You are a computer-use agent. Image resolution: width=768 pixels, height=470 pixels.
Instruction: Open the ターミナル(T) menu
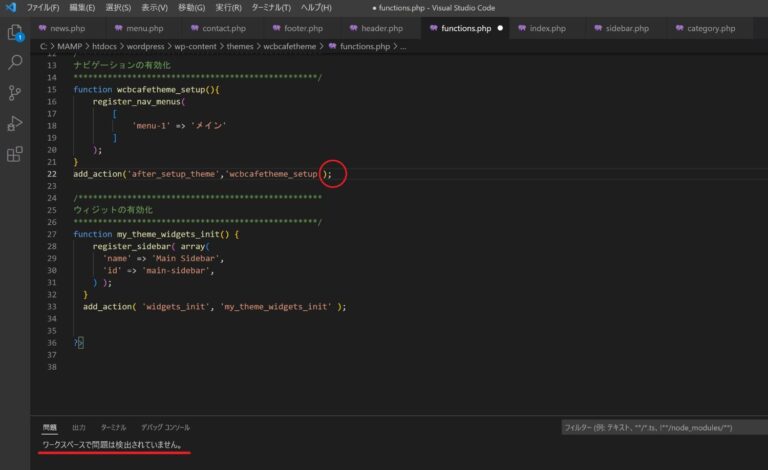271,8
